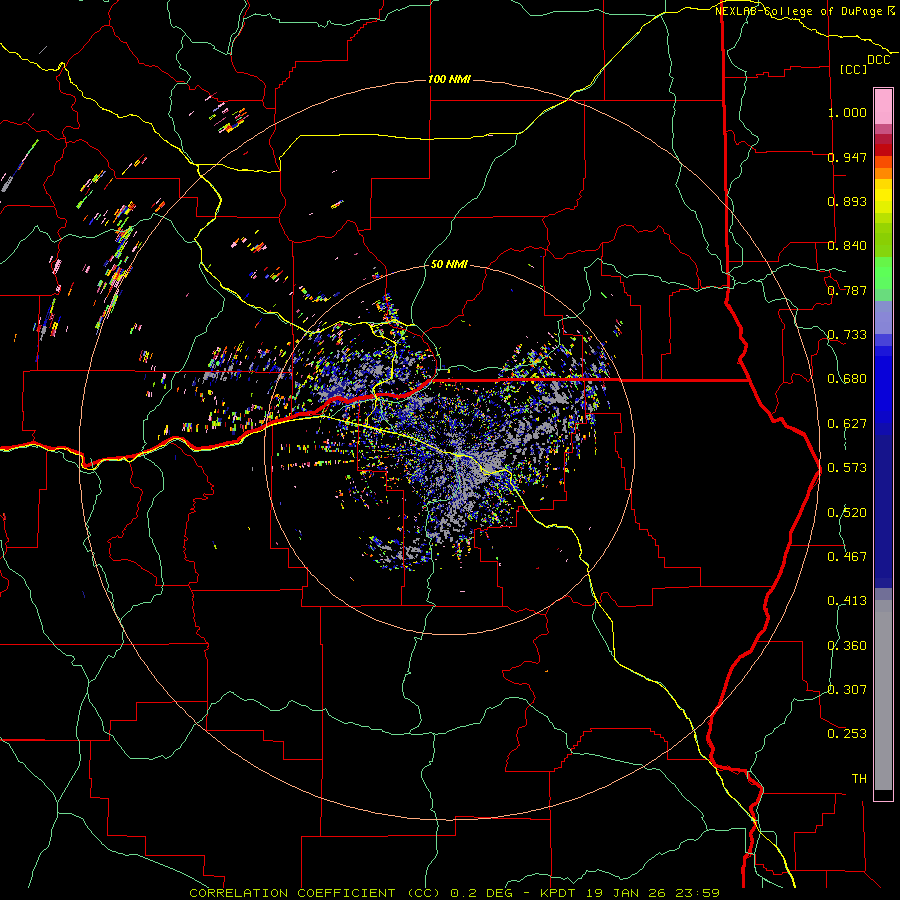Pick the gray segment of the color bar
Viewport: 900px width, 900px height.
coord(883,695)
